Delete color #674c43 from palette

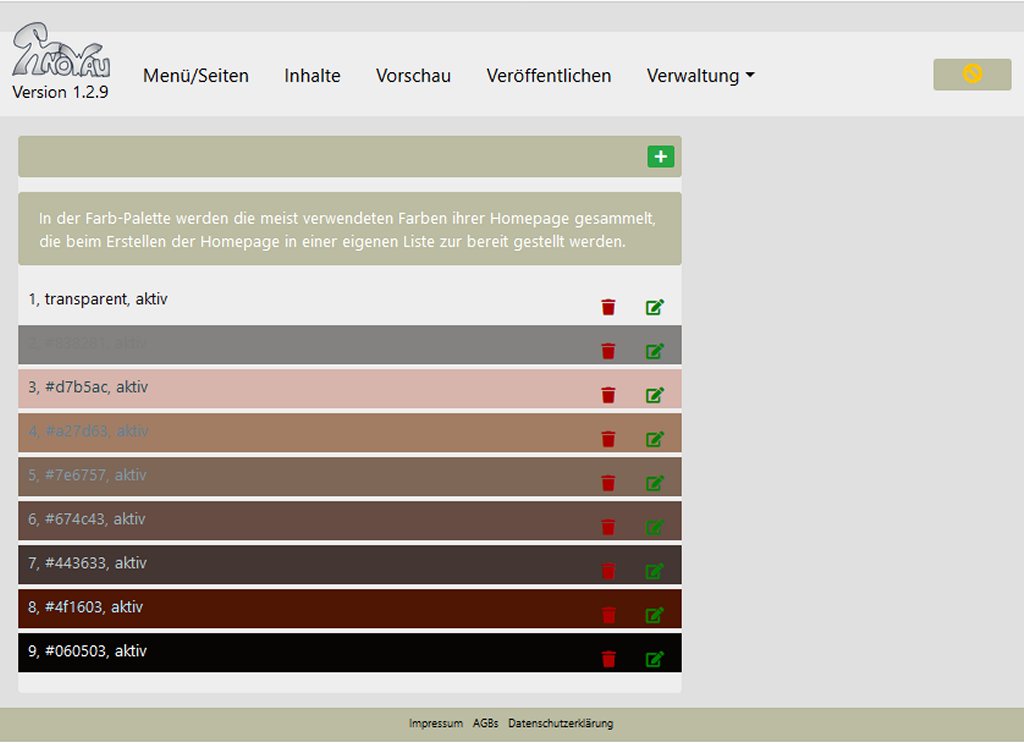pyautogui.click(x=608, y=527)
